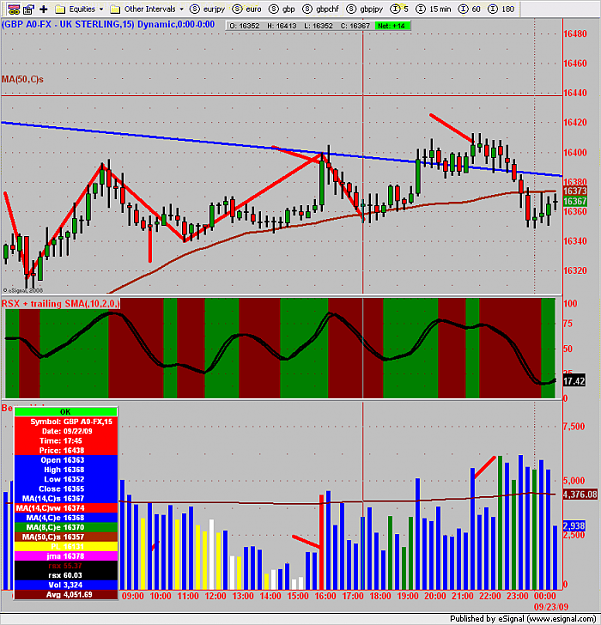Click the 09/23/09 date label
This screenshot has height=625, width=601.
(551, 607)
